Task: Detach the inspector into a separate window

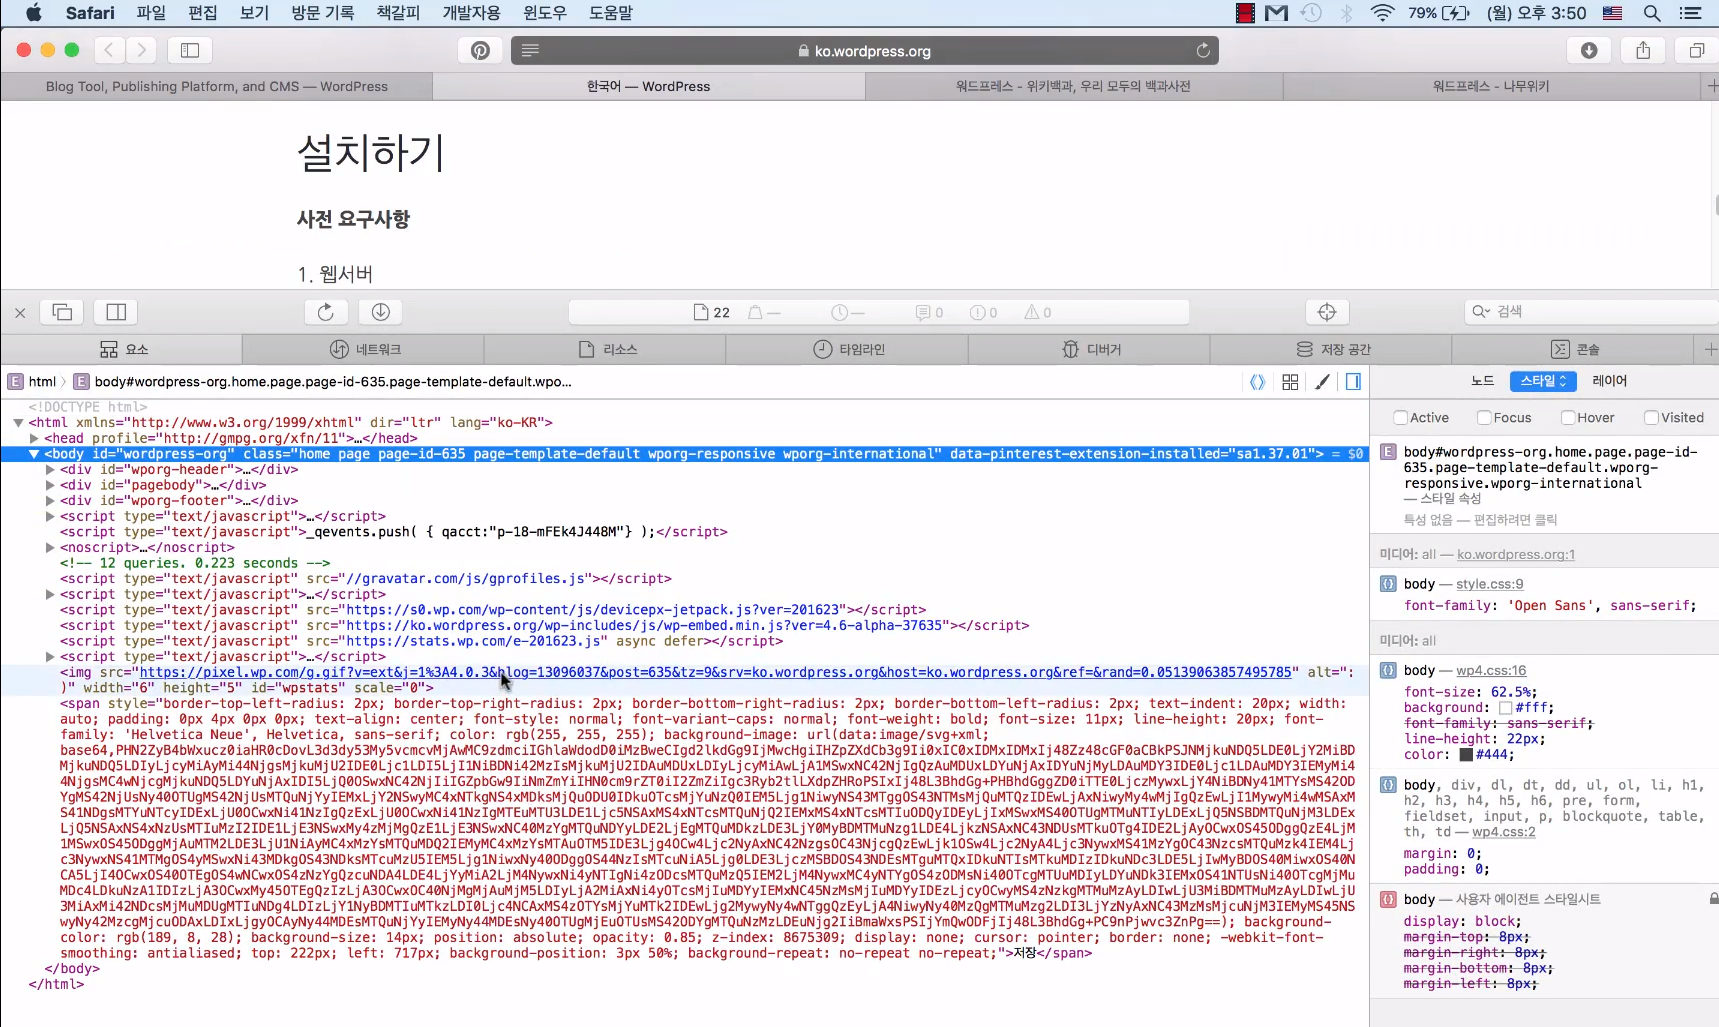Action: [x=62, y=312]
